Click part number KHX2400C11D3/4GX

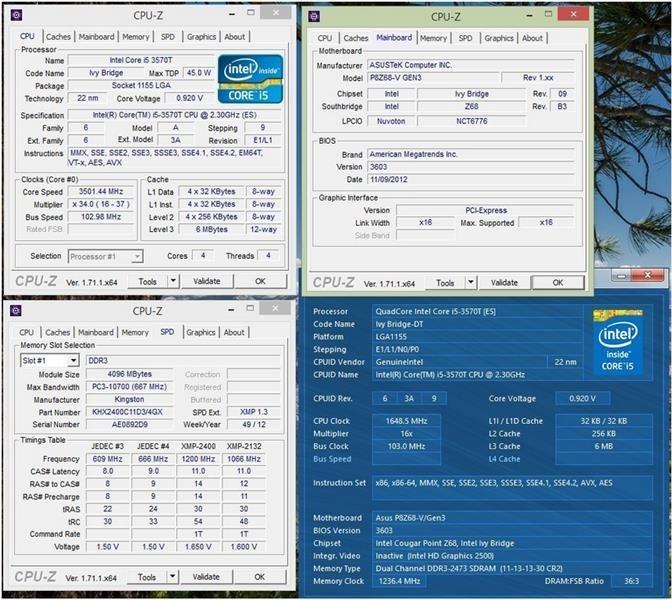pos(129,412)
